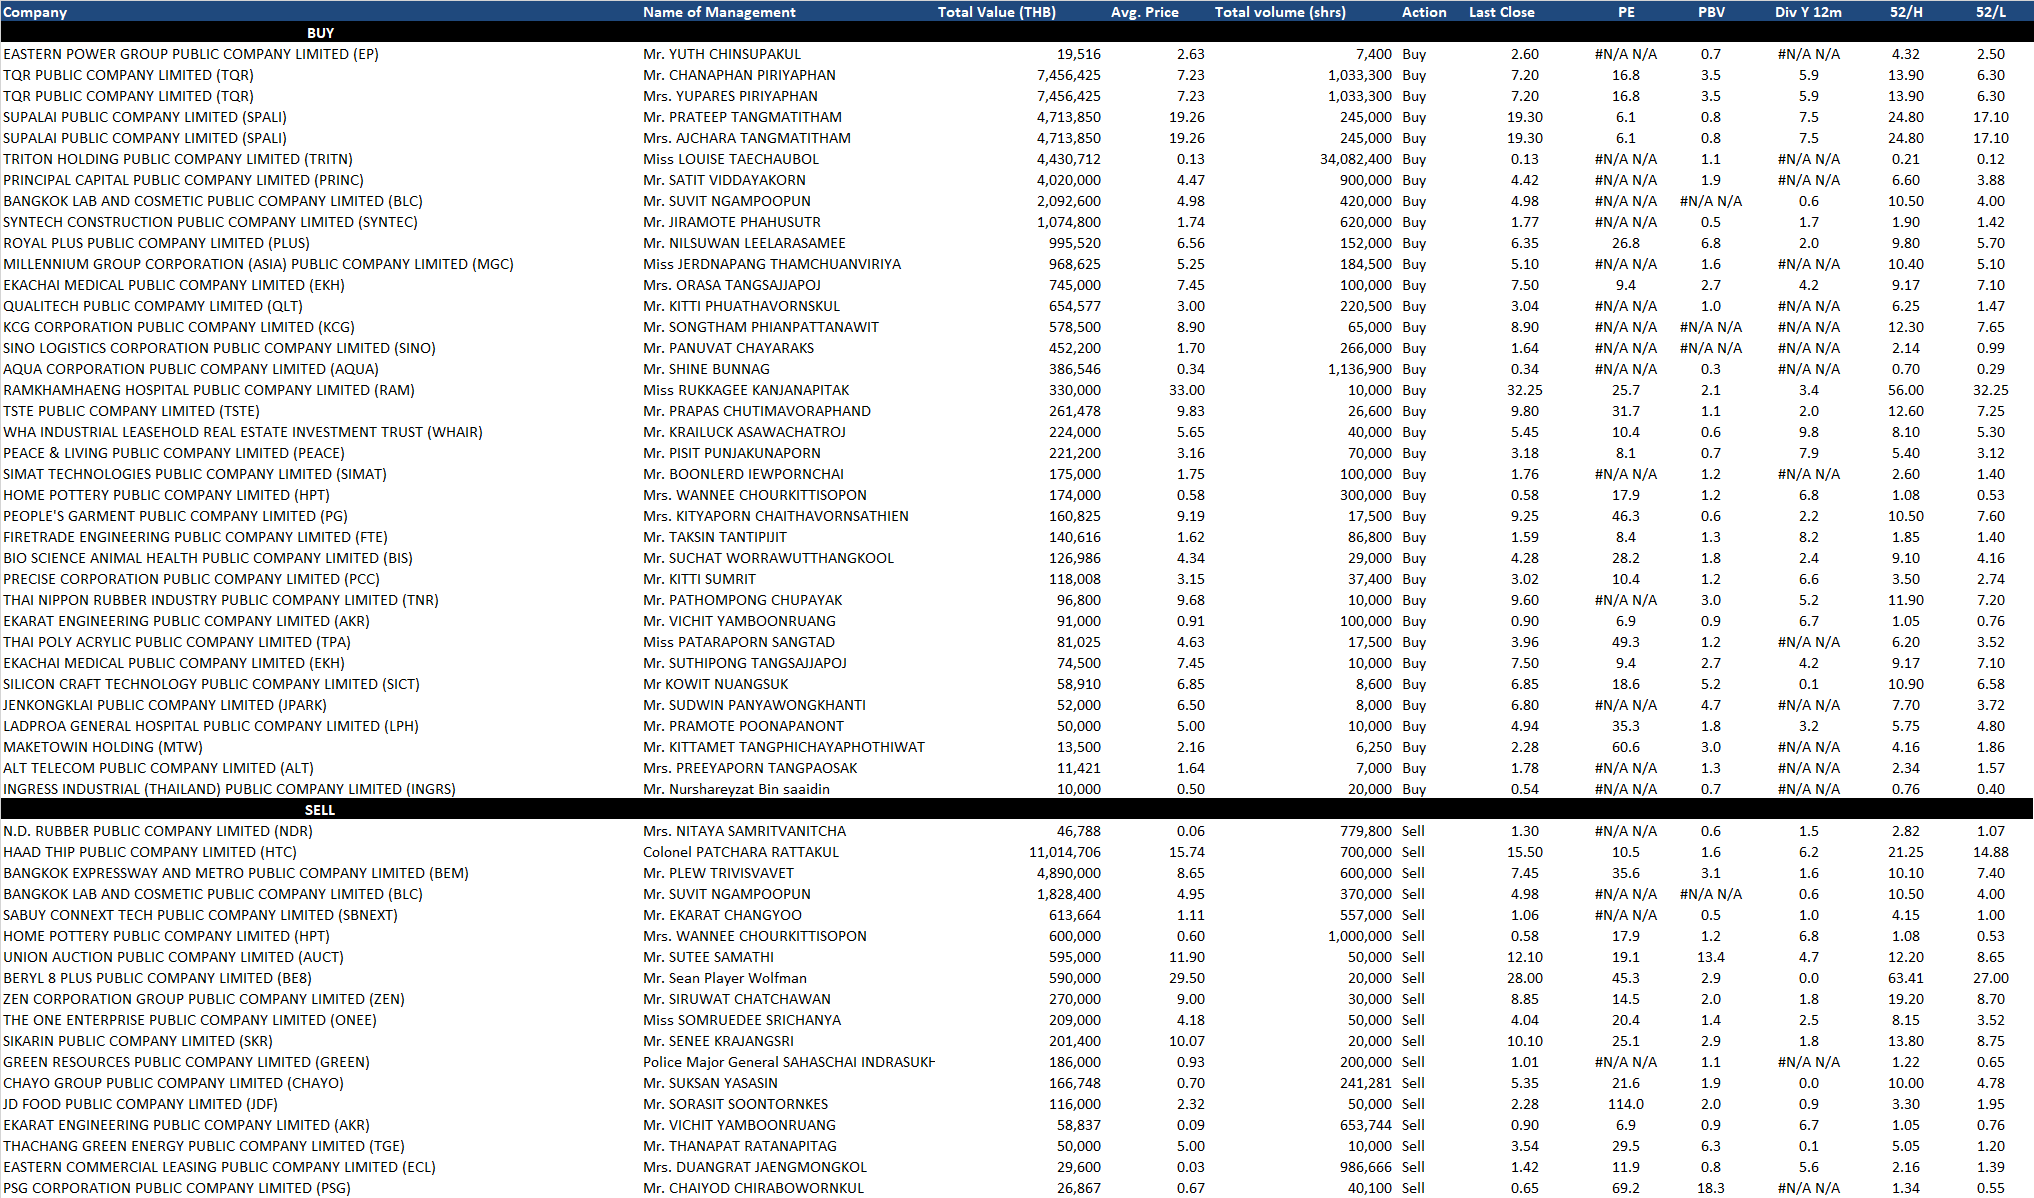Select the Avg. Price column header

pos(1144,12)
